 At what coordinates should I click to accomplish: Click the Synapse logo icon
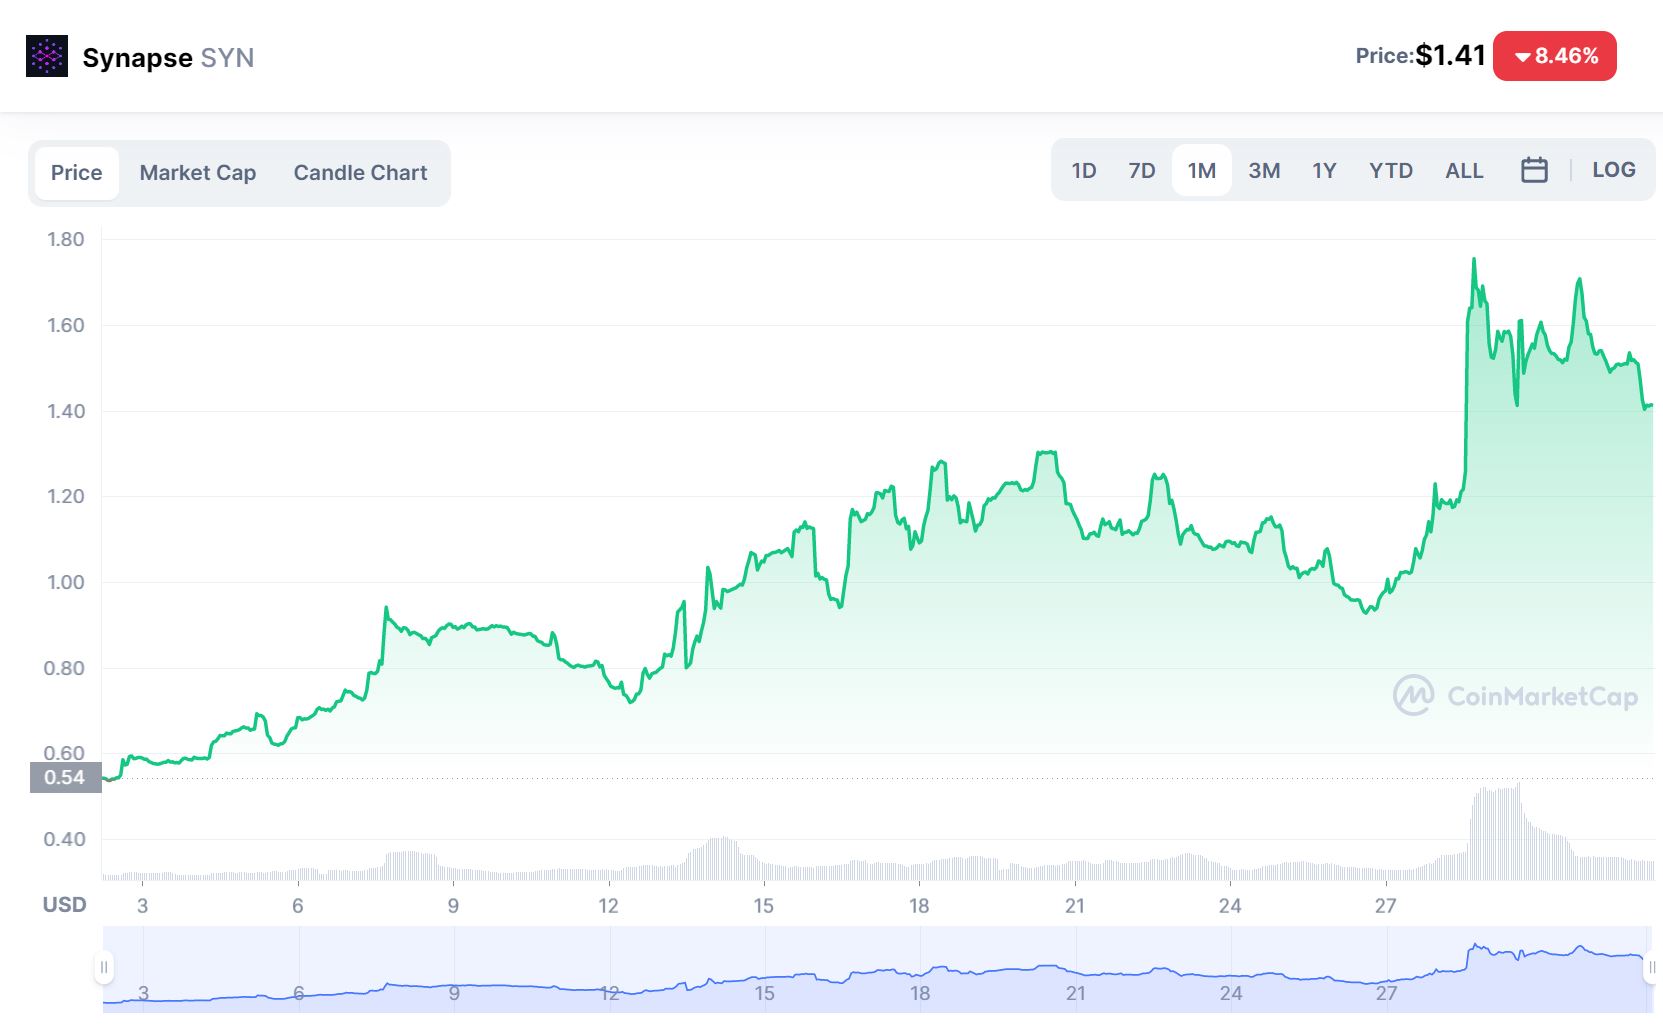[47, 56]
